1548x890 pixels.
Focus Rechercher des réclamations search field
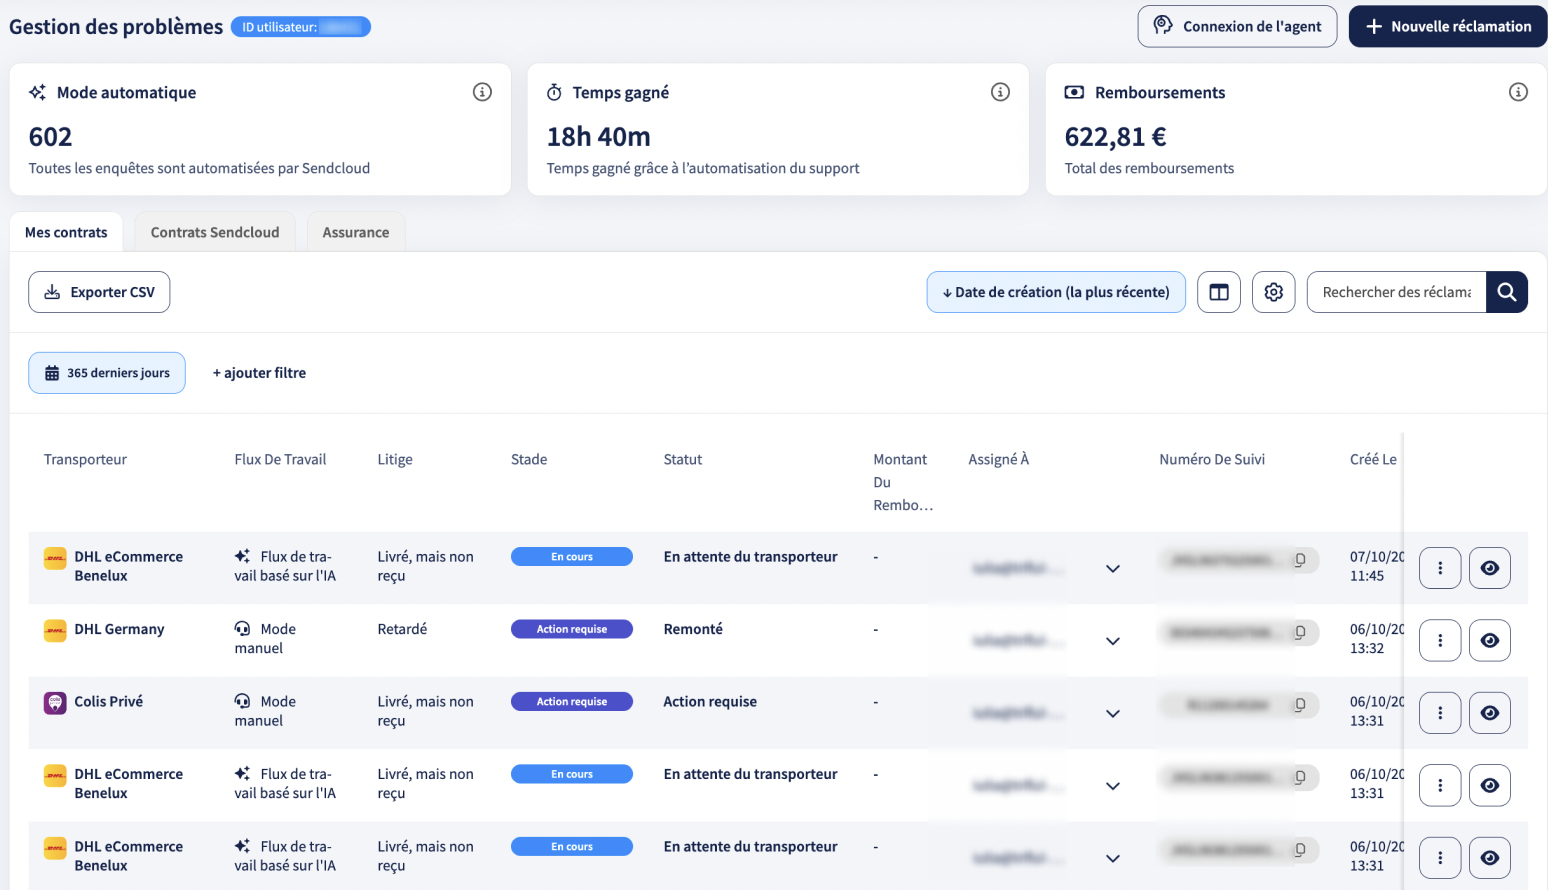(1396, 292)
